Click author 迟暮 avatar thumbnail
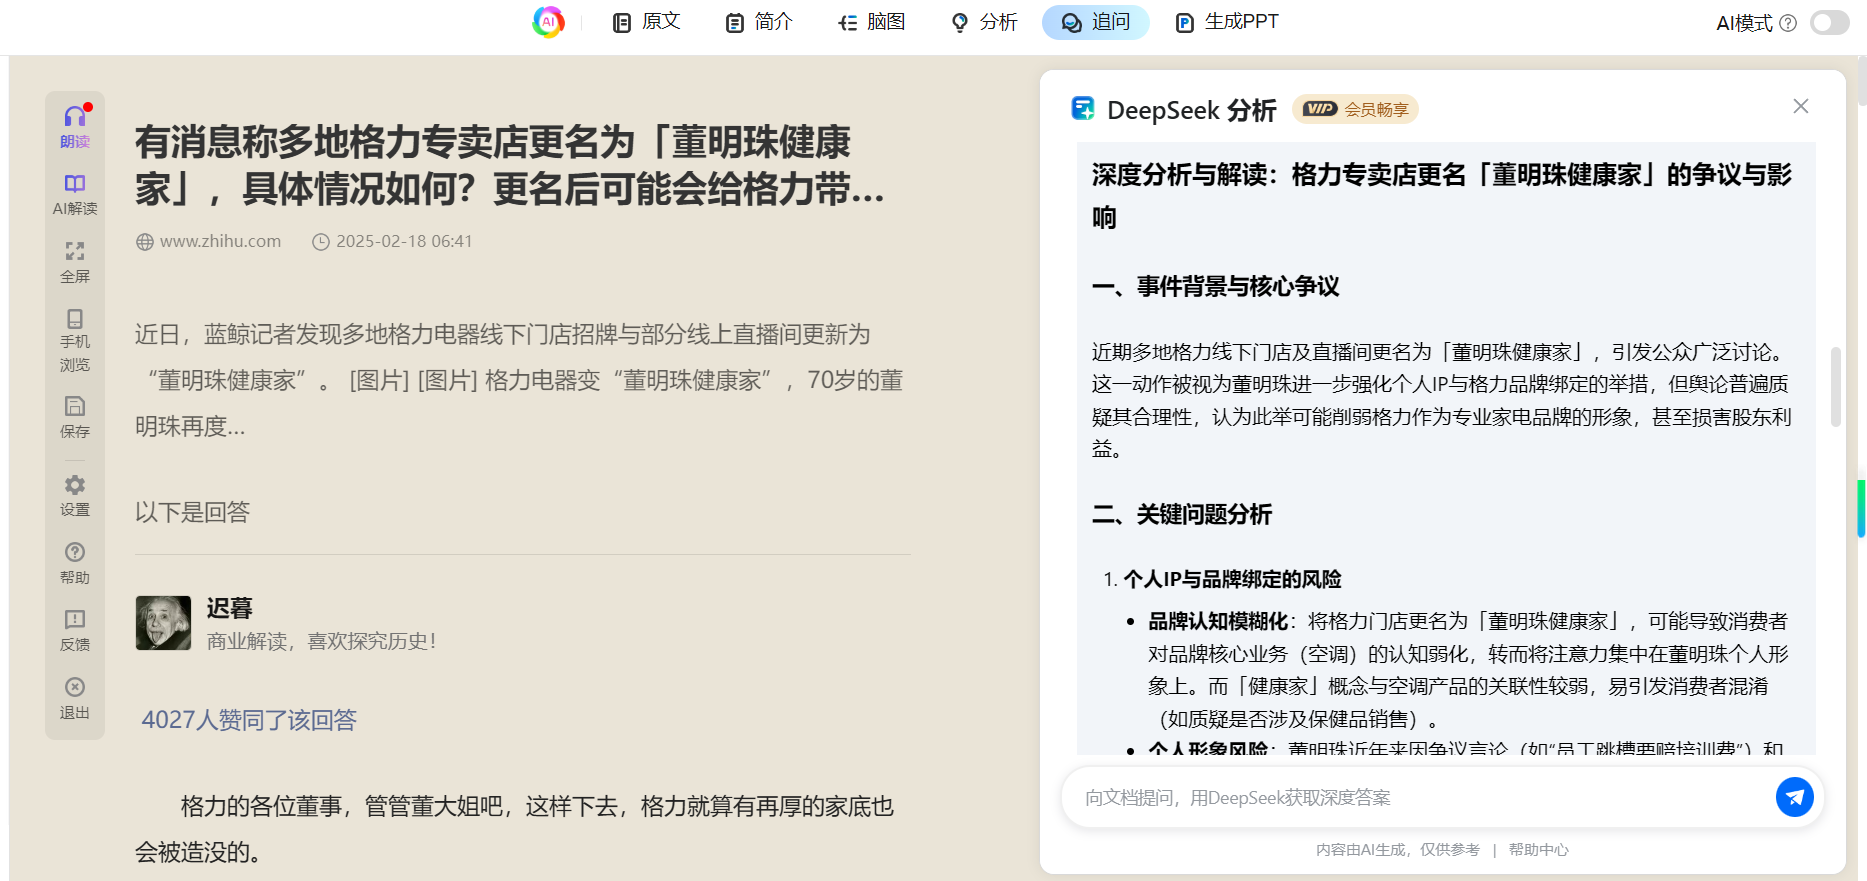The image size is (1867, 881). (163, 623)
